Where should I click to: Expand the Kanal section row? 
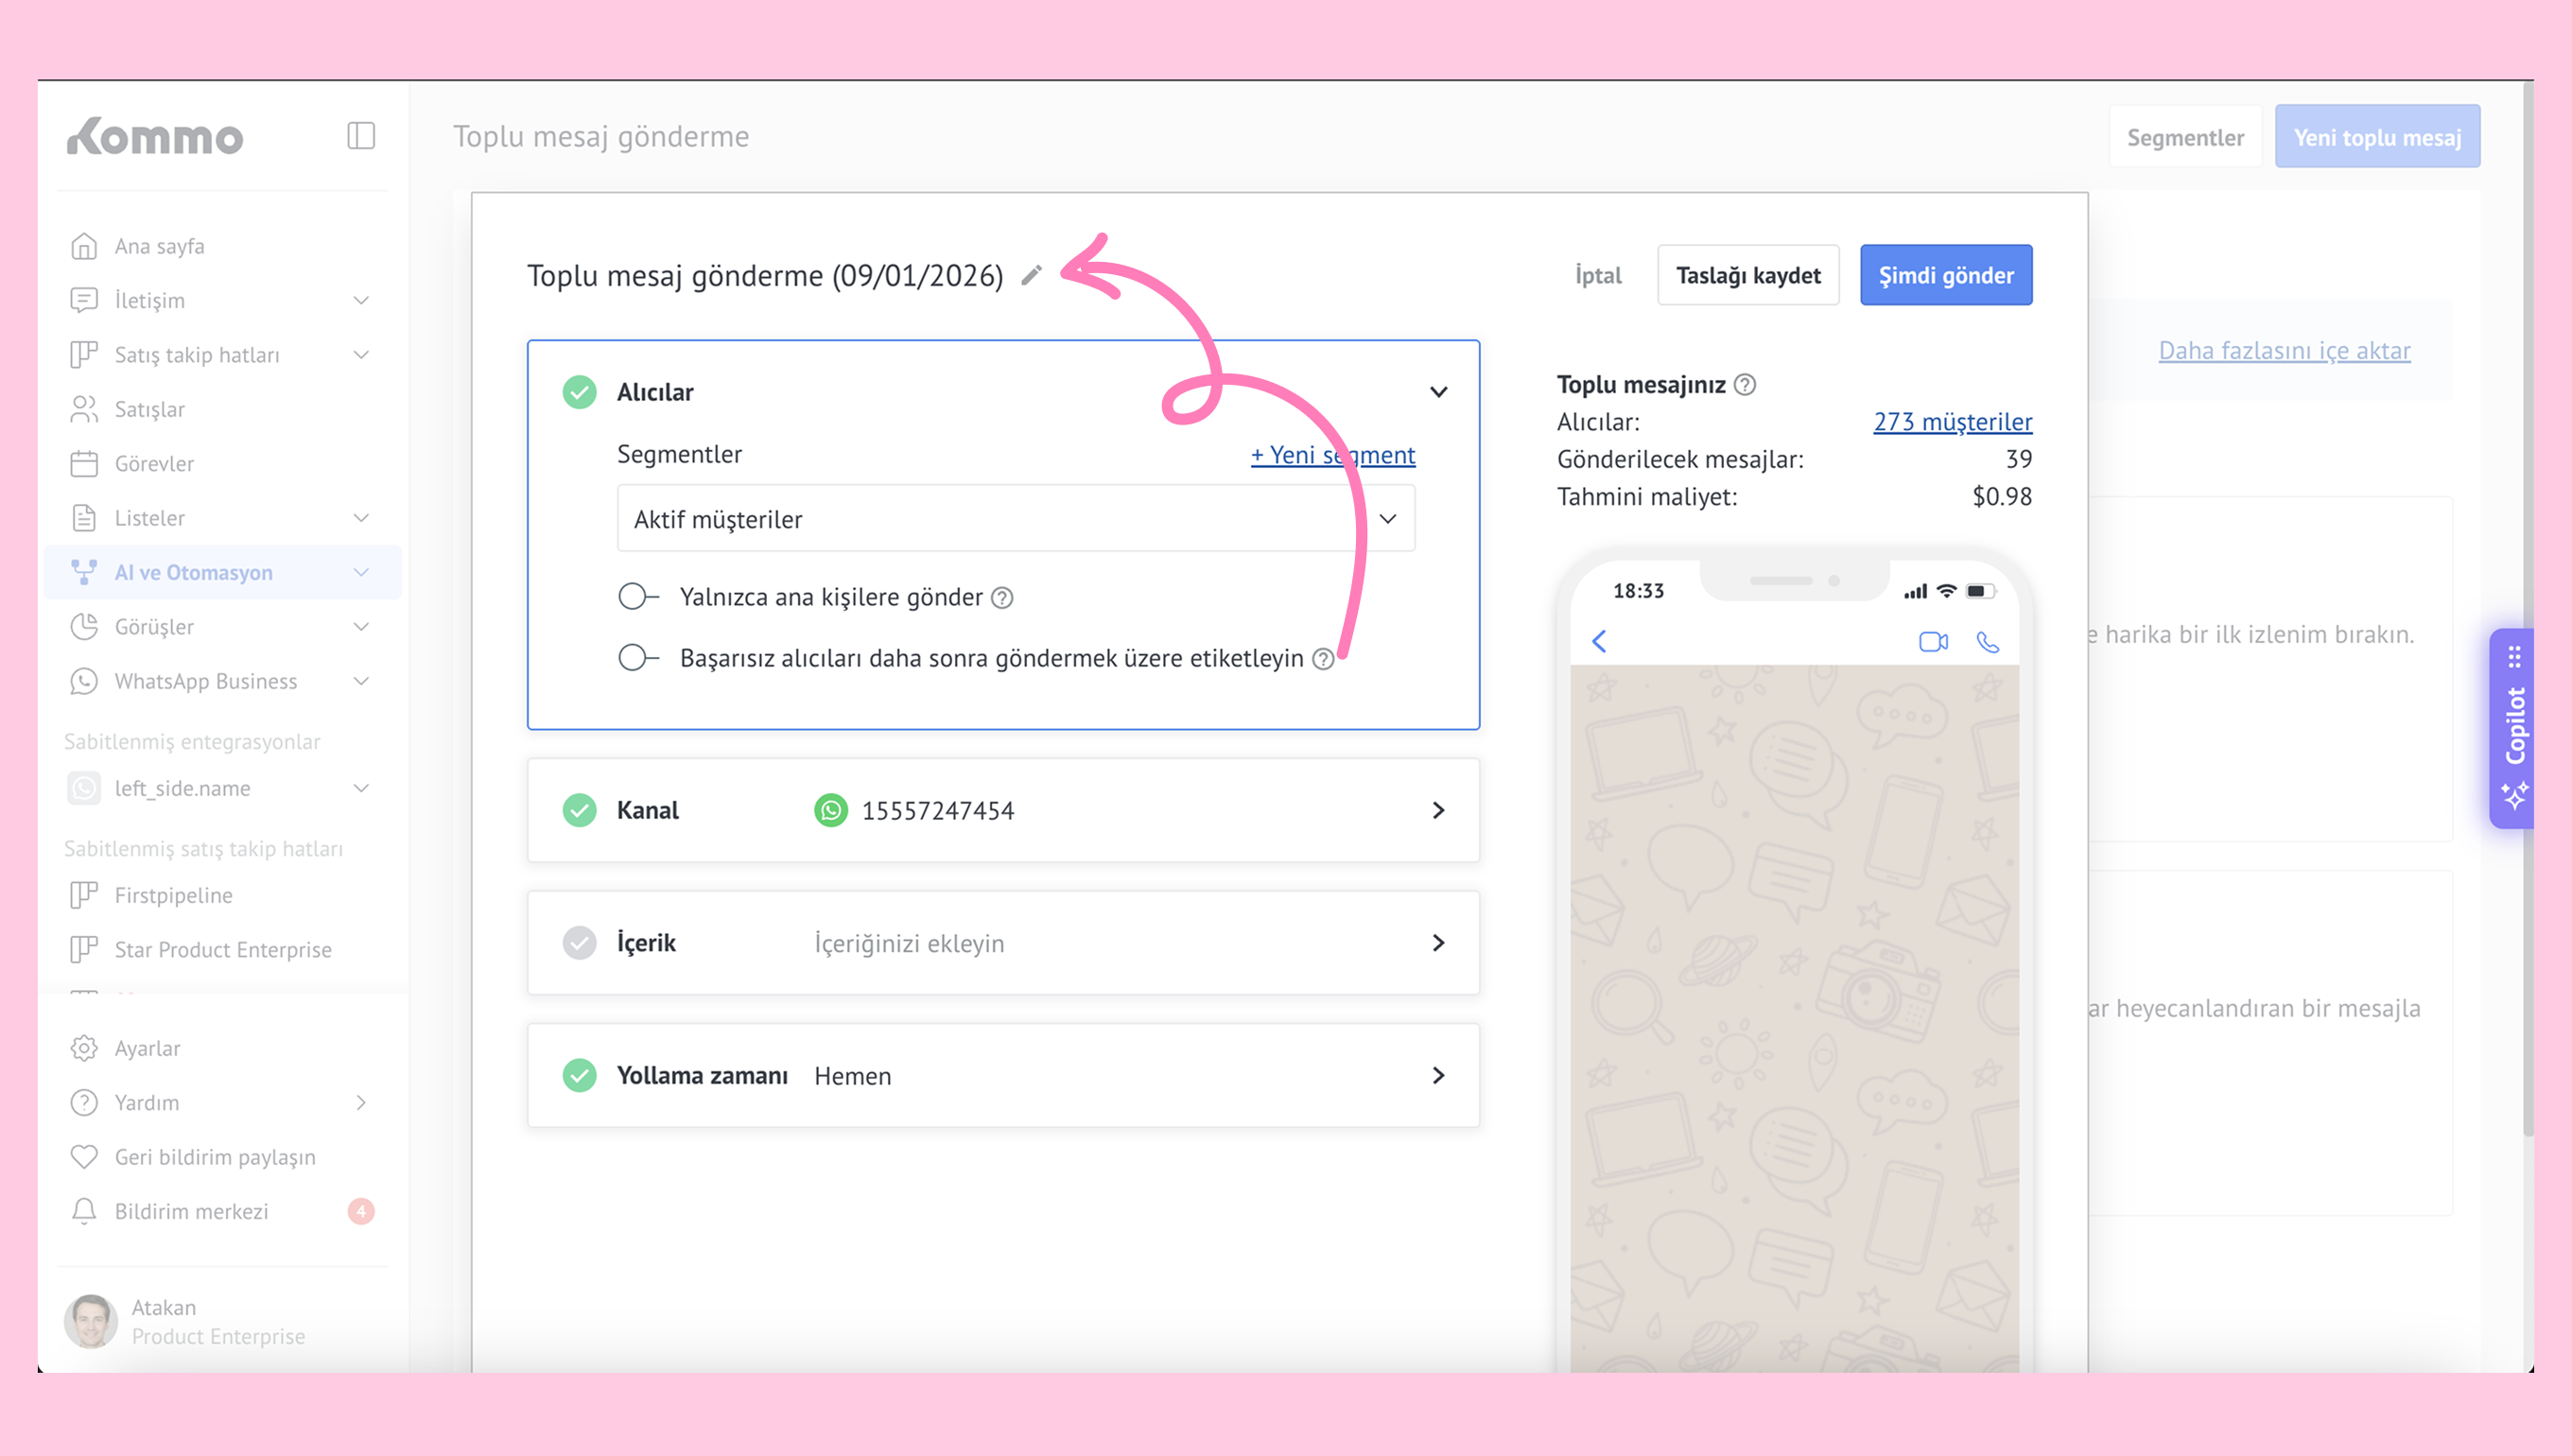point(1438,810)
